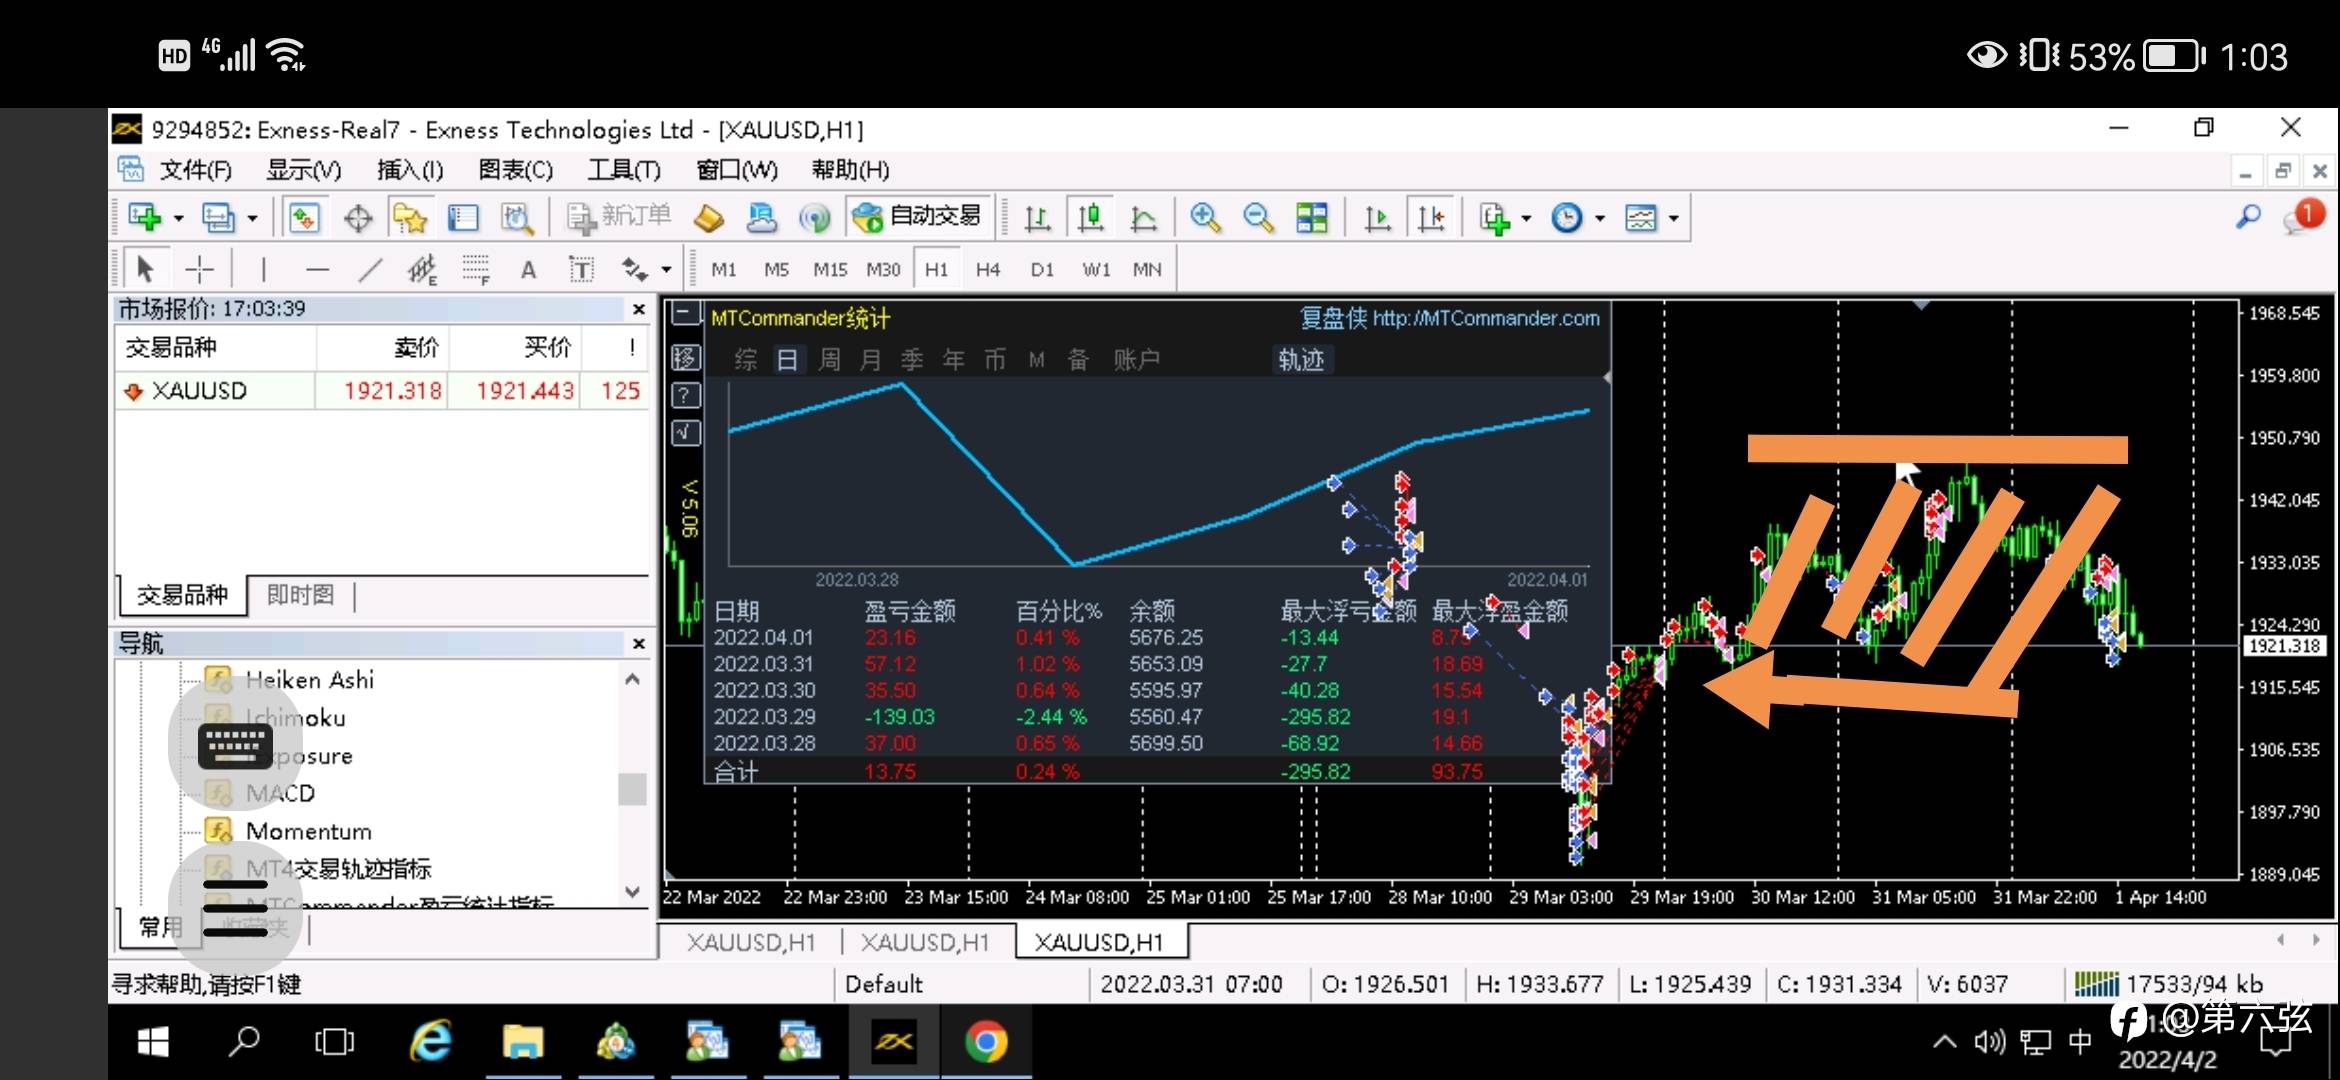Select the trendline drawing tool
Screen dimensions: 2340x1080
tap(370, 269)
